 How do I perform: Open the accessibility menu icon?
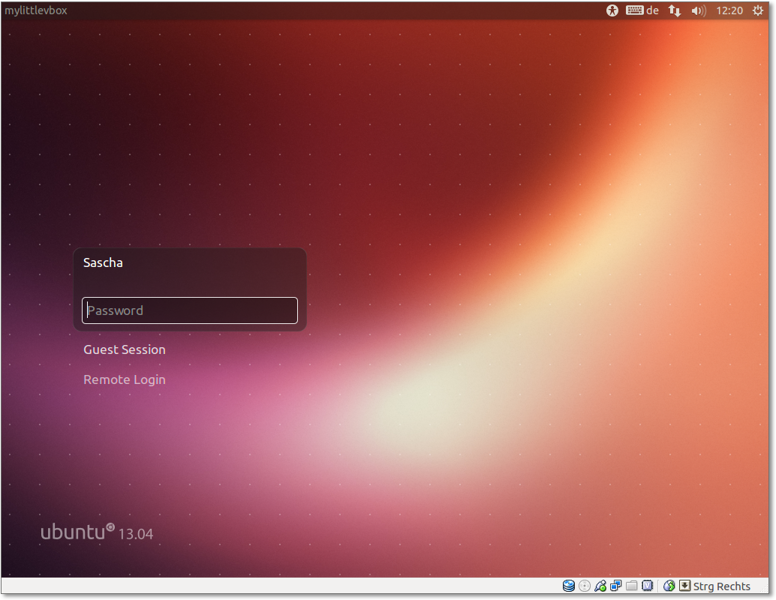613,10
